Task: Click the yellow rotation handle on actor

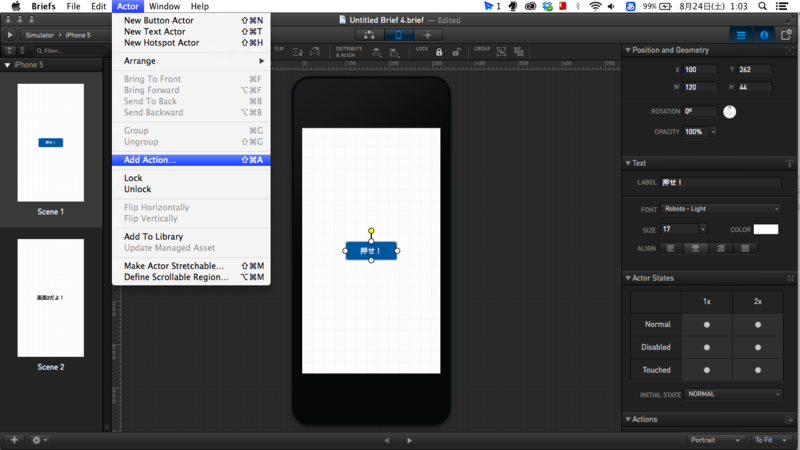Action: click(x=371, y=231)
